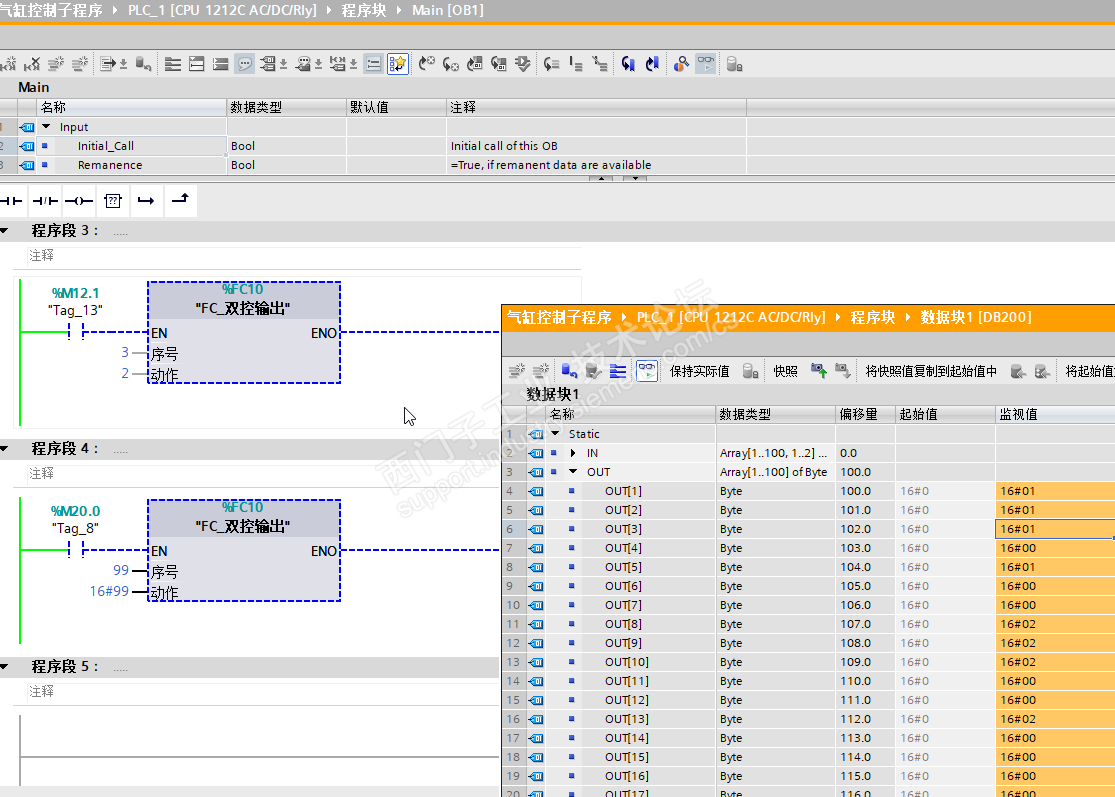Toggle monitor all in DB200 toolbar
The width and height of the screenshot is (1115, 797).
click(x=647, y=371)
